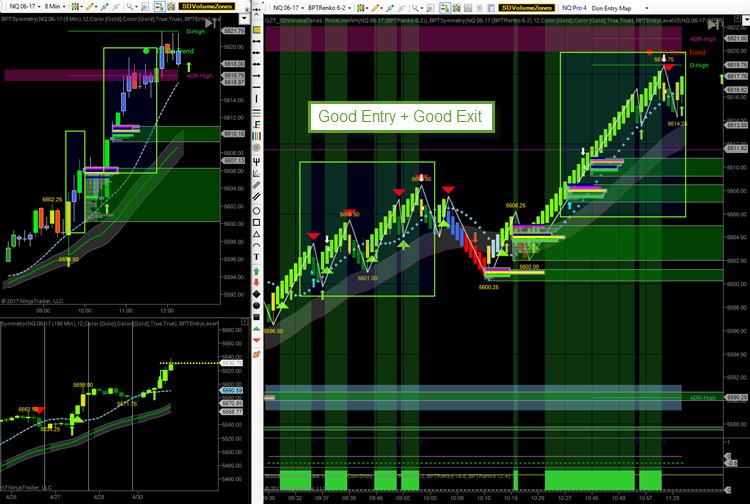Select the green triangle up marker tool
Screen dimensions: 750x504
coord(256,329)
